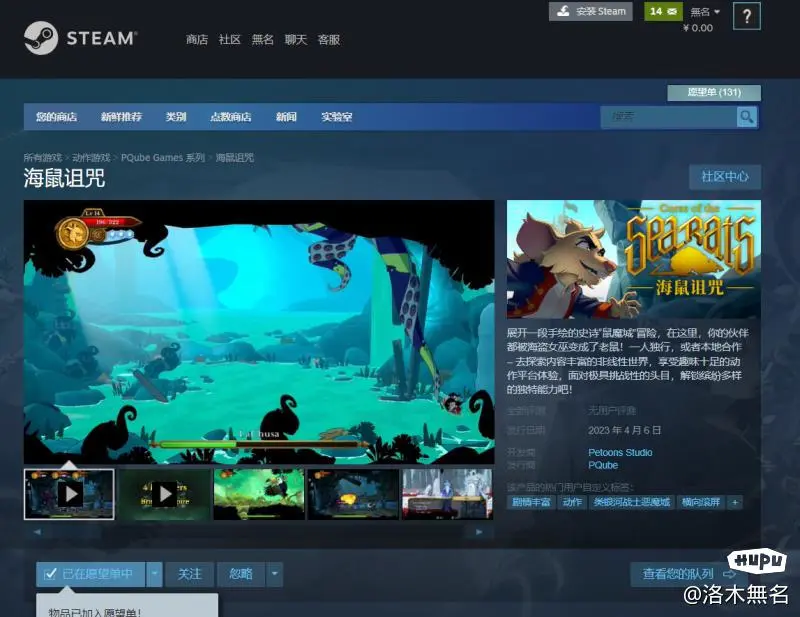Open the 無名 profile menu beside 社区
This screenshot has height=617, width=800.
coord(263,39)
